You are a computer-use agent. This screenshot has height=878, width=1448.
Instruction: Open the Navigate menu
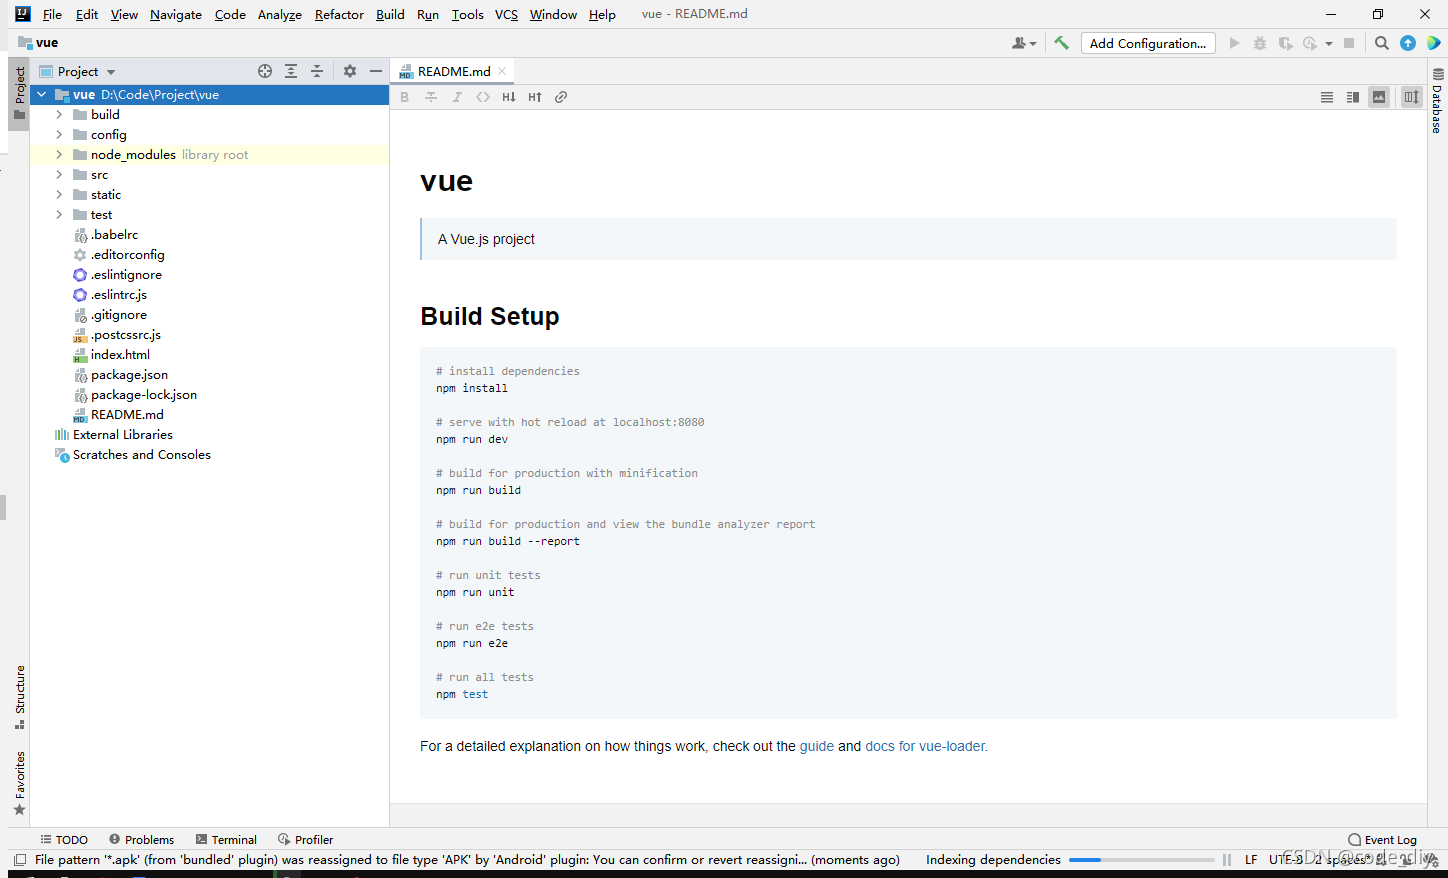[176, 14]
